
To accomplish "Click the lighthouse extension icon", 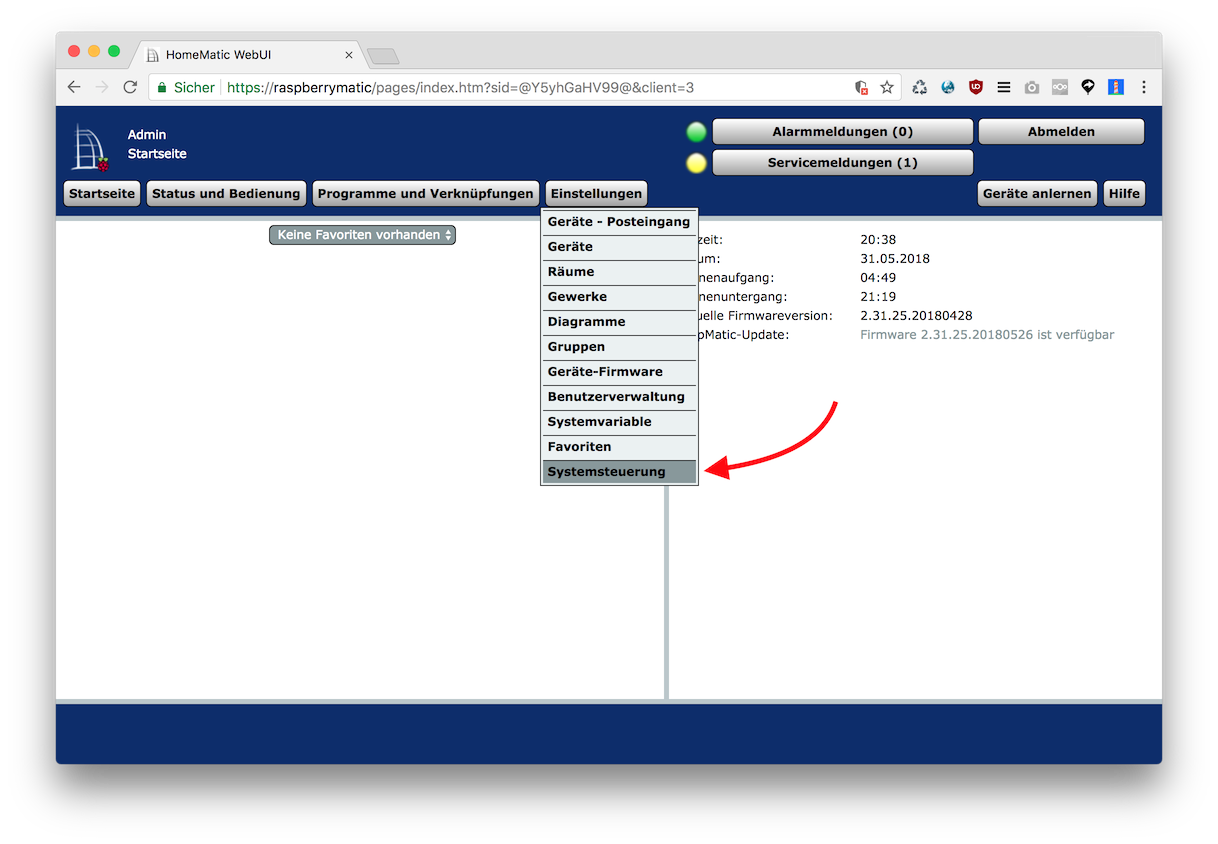I will pos(1116,88).
